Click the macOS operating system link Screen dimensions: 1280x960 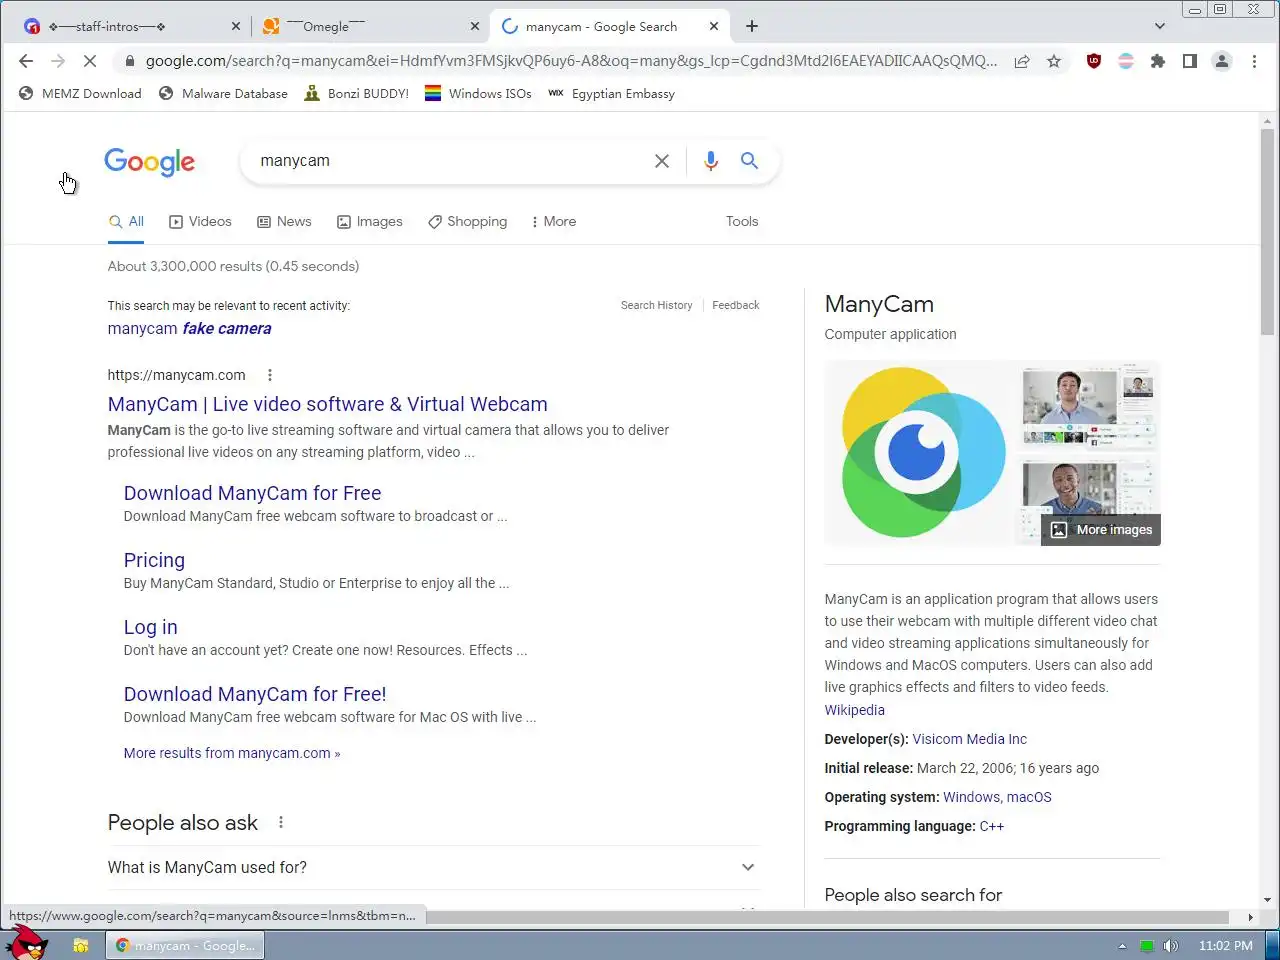pyautogui.click(x=1029, y=797)
